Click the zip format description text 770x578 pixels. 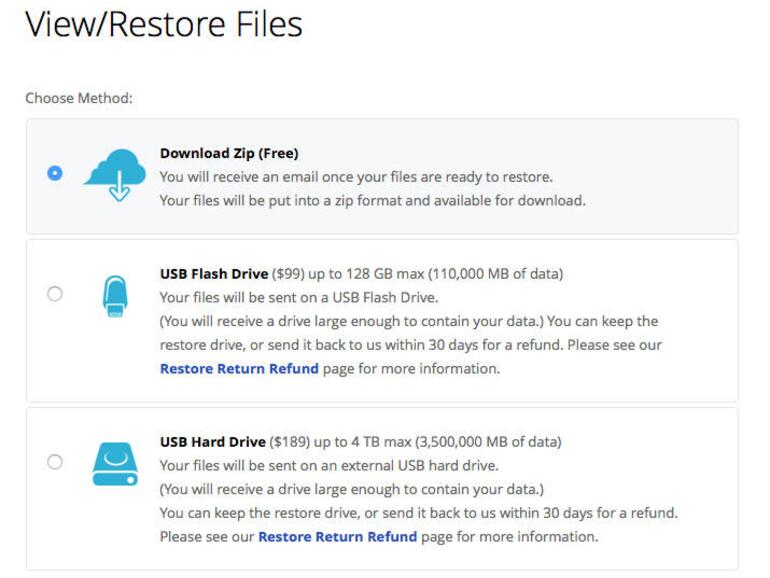coord(372,200)
